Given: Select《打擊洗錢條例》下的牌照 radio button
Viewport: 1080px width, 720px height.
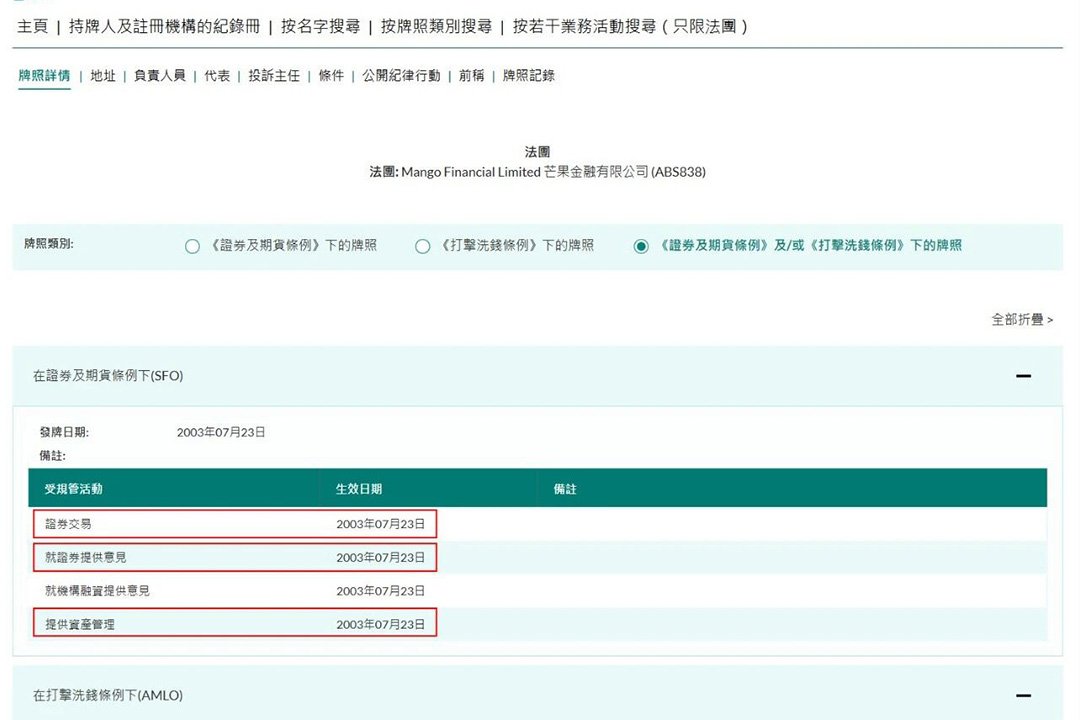Looking at the screenshot, I should [x=423, y=246].
